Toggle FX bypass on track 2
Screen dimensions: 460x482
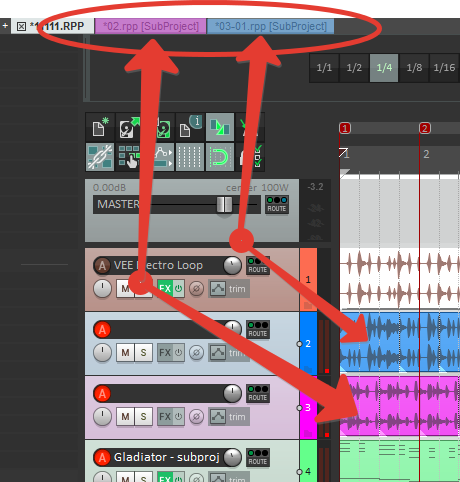click(179, 353)
